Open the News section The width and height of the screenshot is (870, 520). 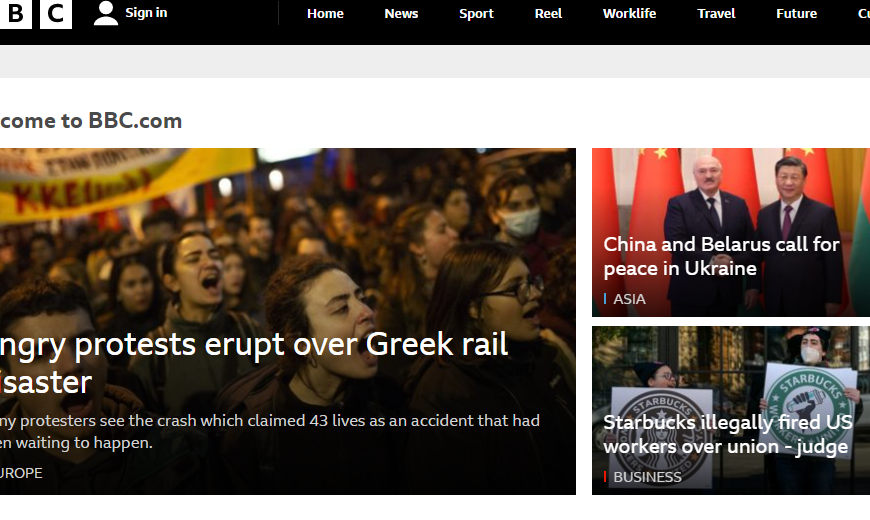tap(401, 13)
